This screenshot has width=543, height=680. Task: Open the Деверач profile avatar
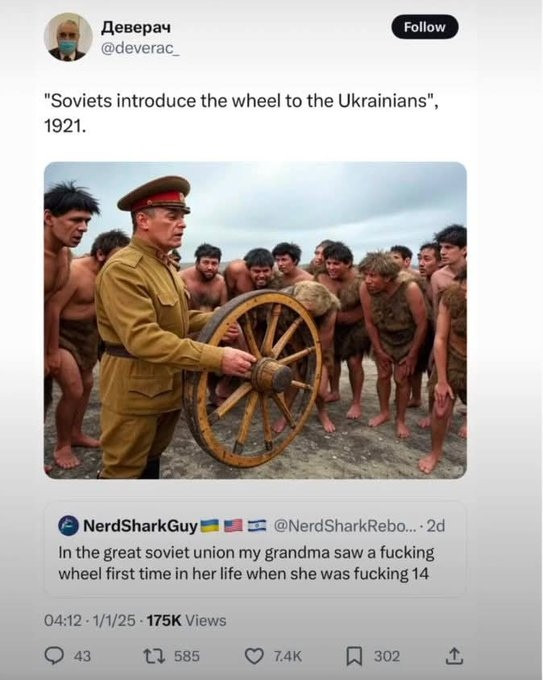pos(68,37)
